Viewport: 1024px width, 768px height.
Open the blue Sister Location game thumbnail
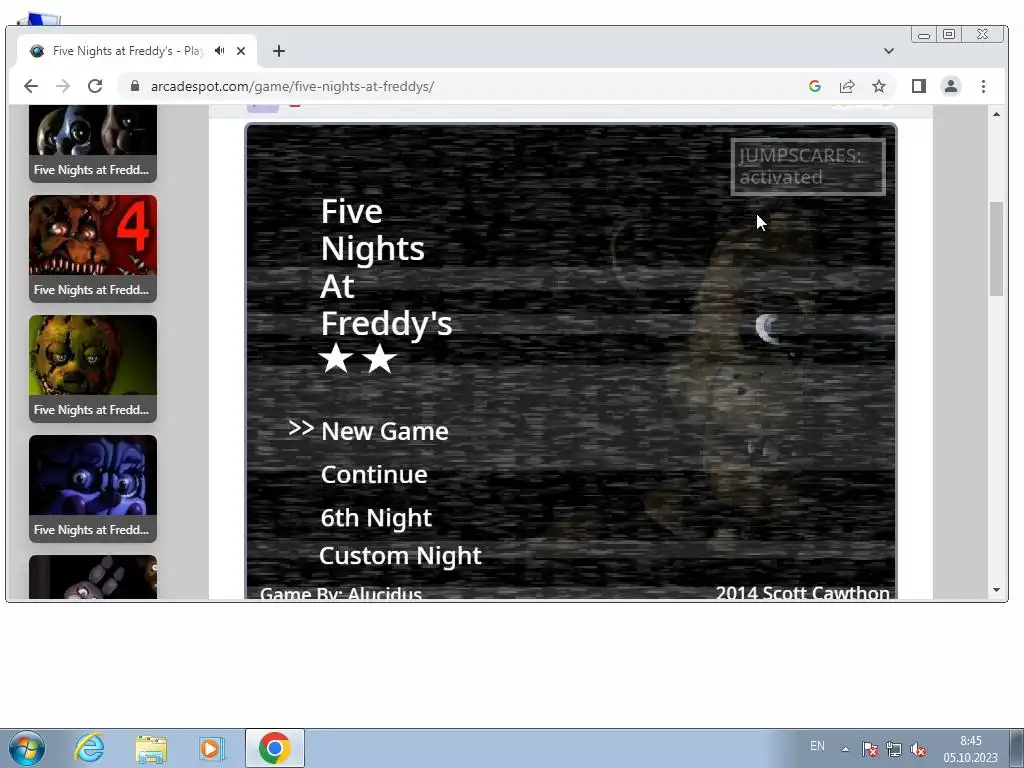[x=93, y=488]
